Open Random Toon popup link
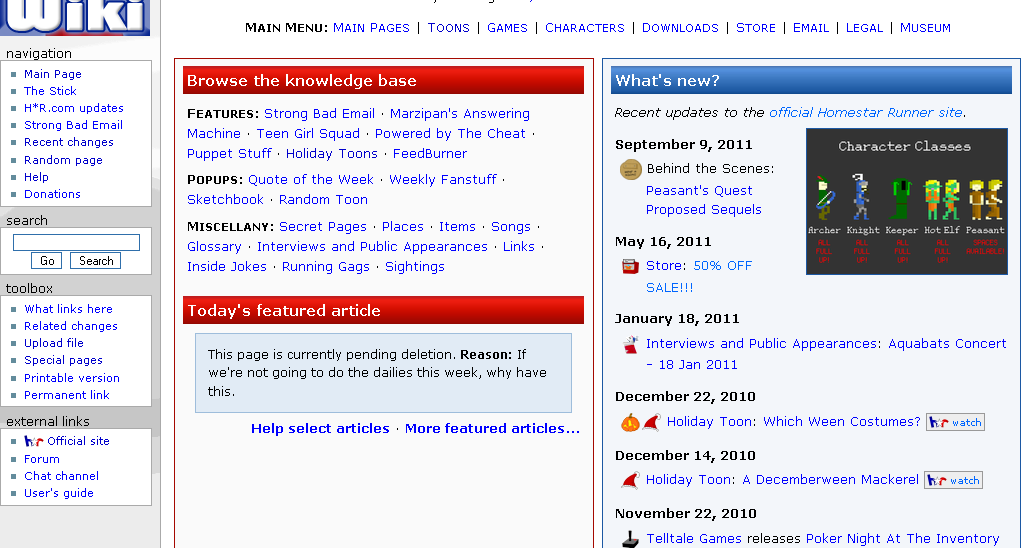Image resolution: width=1034 pixels, height=548 pixels. click(323, 199)
